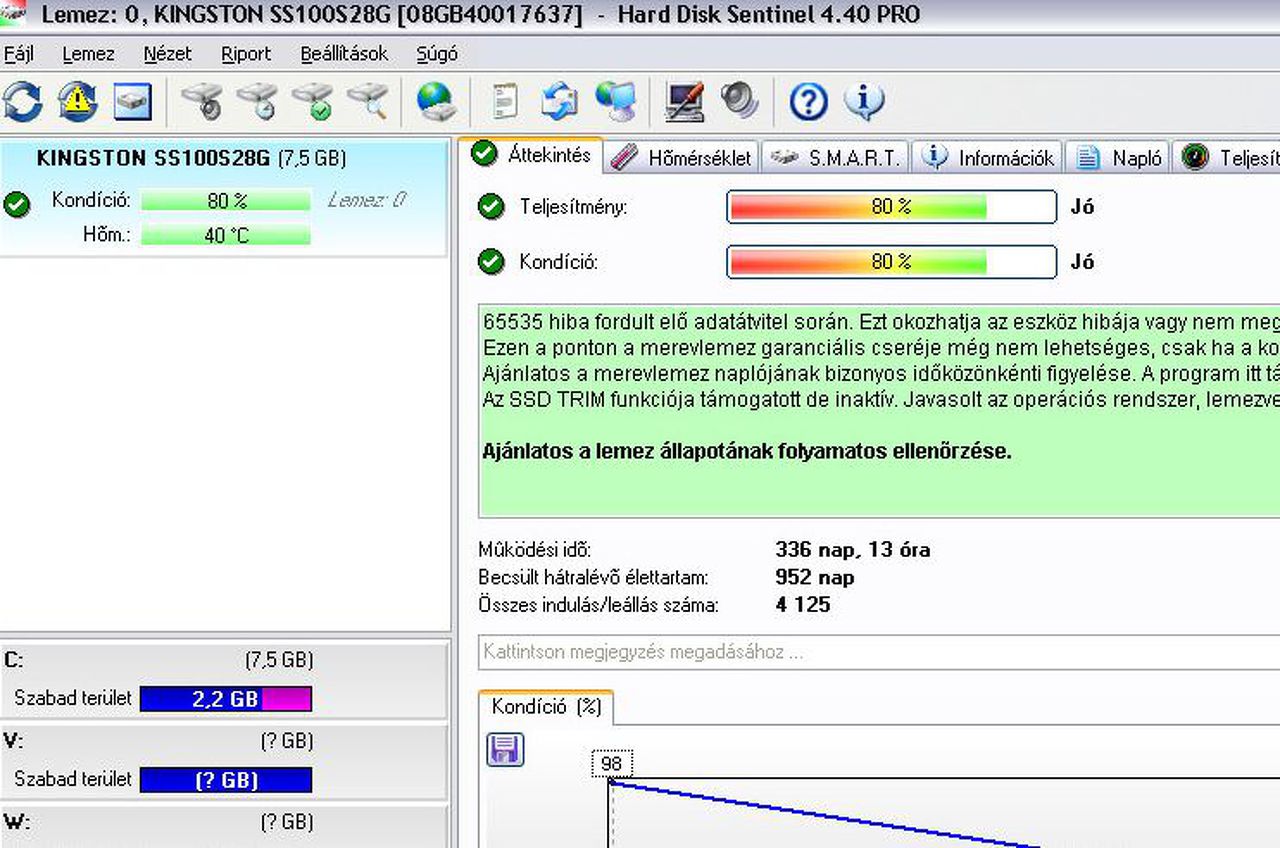Click the 98 data label on the chart
Image resolution: width=1280 pixels, height=848 pixels.
[x=612, y=764]
